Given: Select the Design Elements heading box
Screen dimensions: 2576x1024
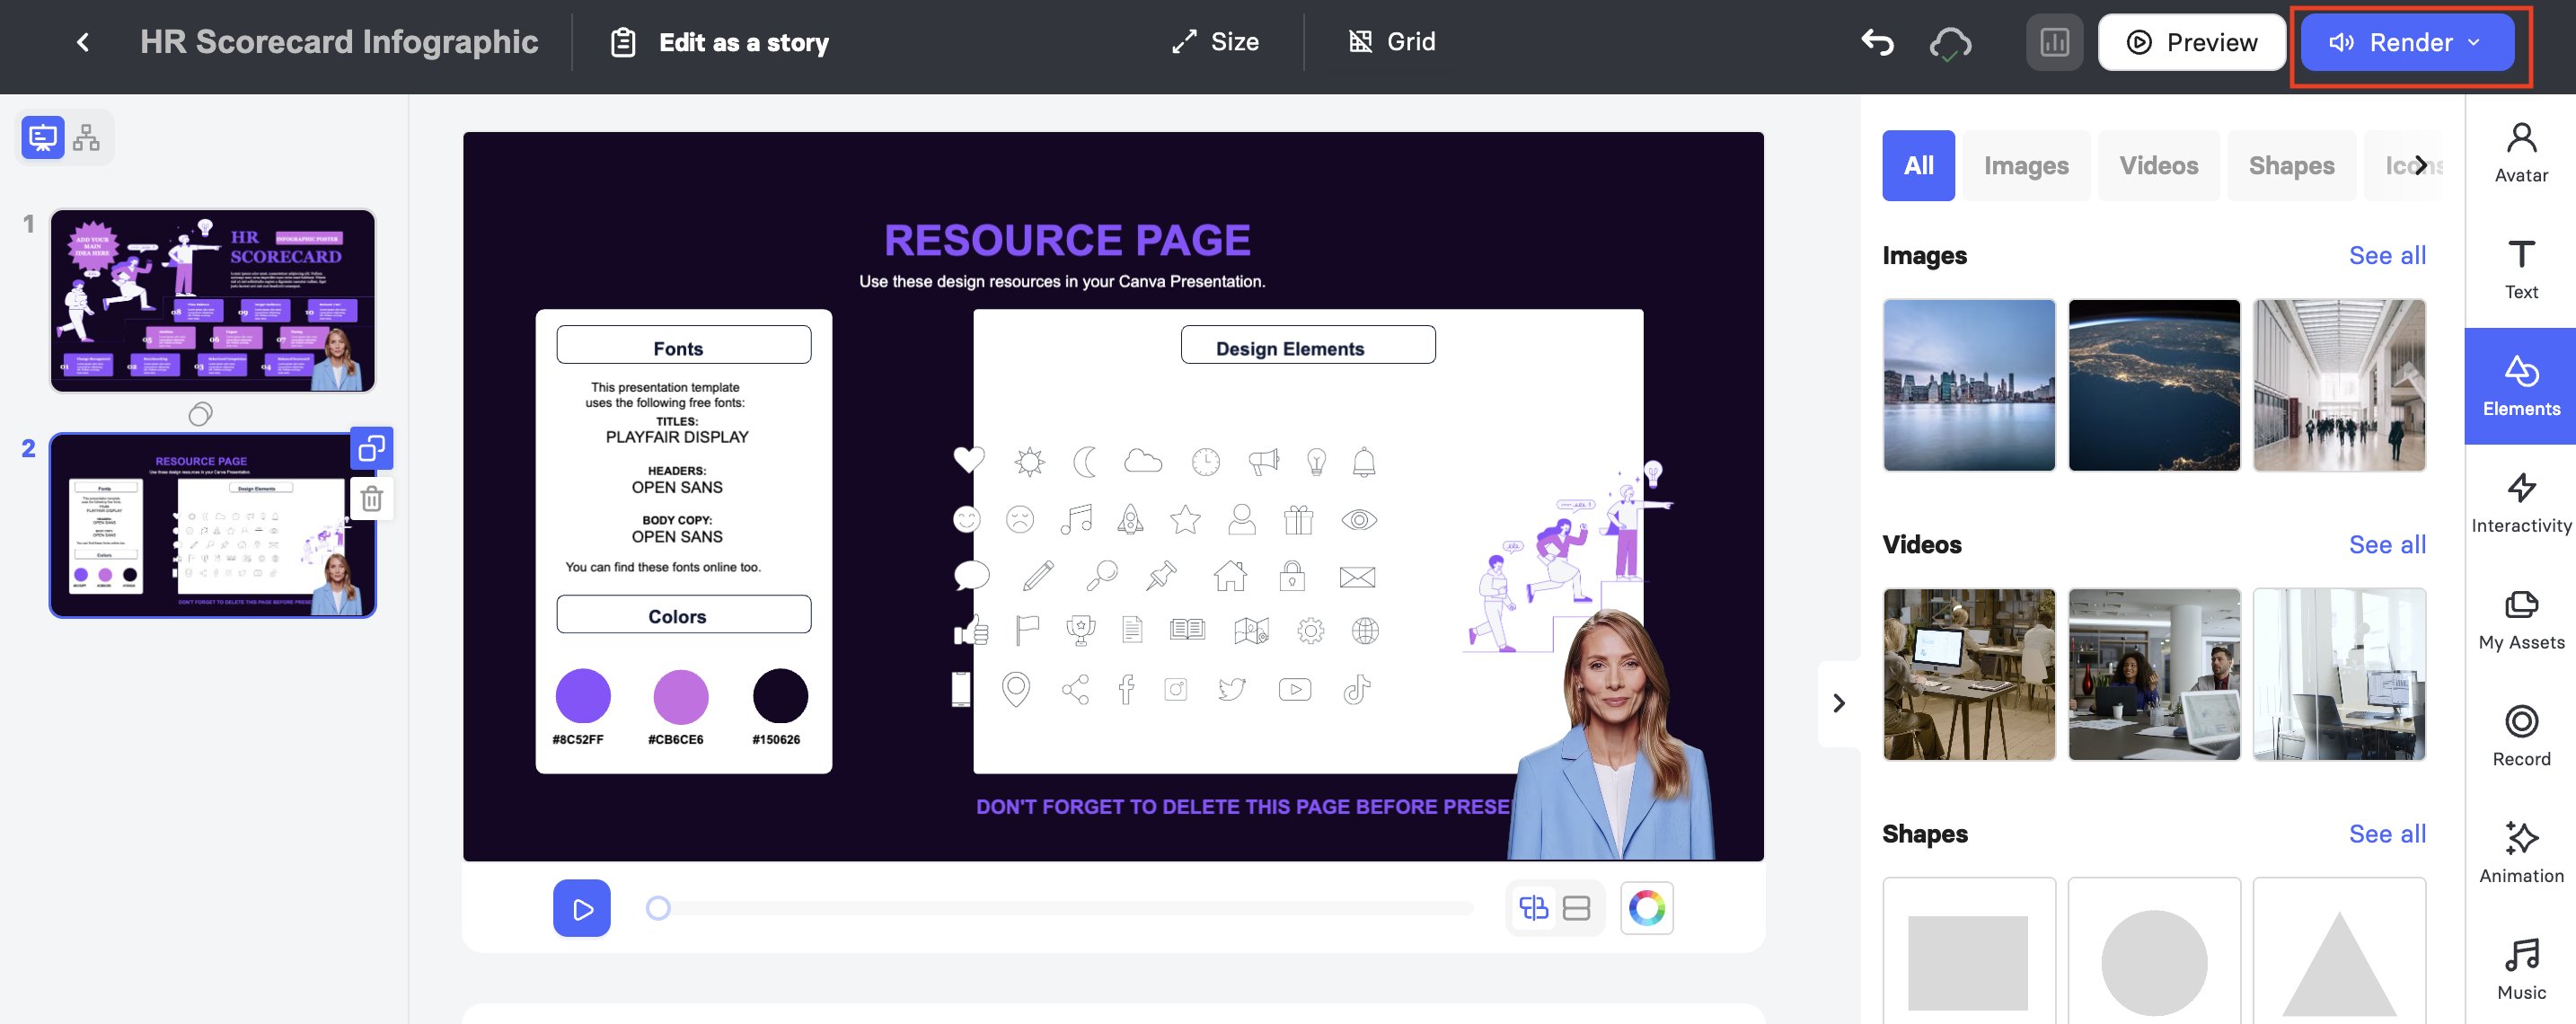Looking at the screenshot, I should [x=1308, y=345].
